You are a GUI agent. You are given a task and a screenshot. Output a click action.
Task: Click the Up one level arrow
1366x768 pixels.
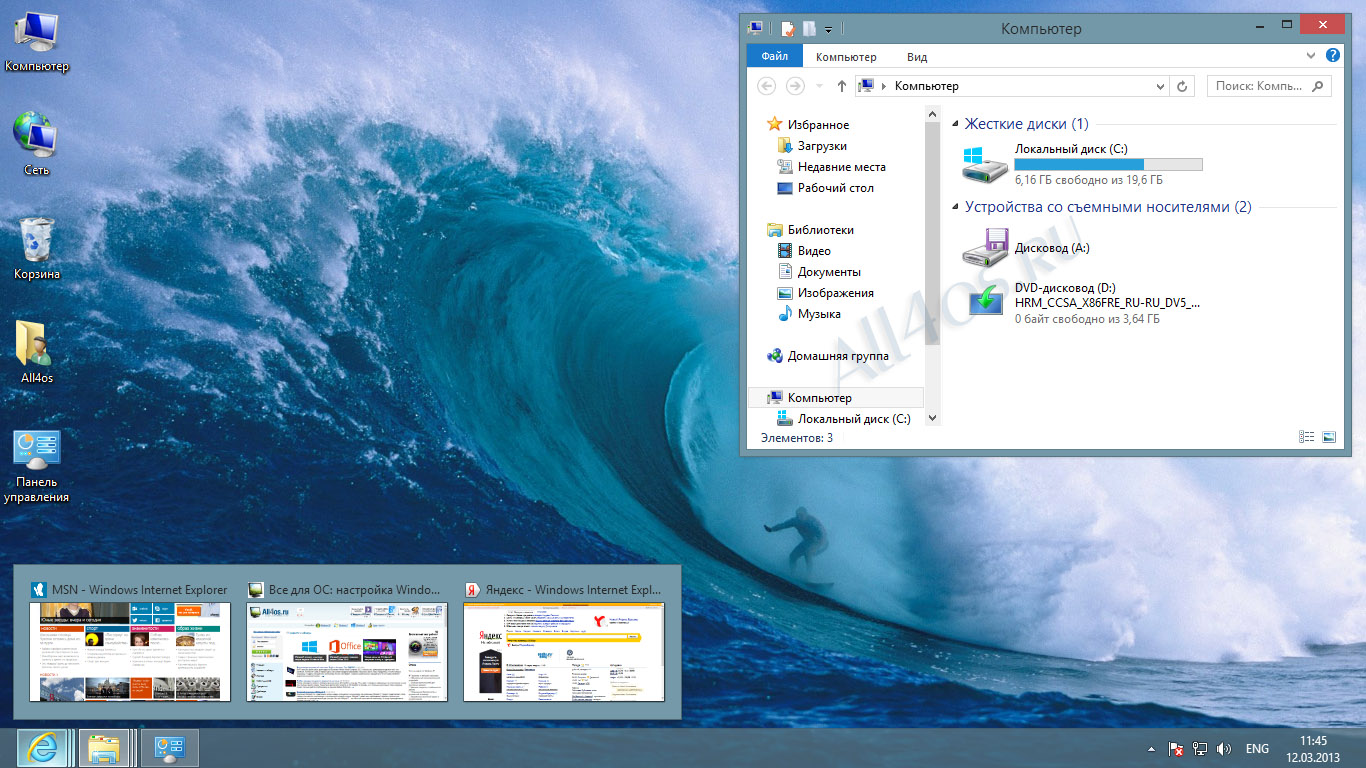(x=842, y=86)
